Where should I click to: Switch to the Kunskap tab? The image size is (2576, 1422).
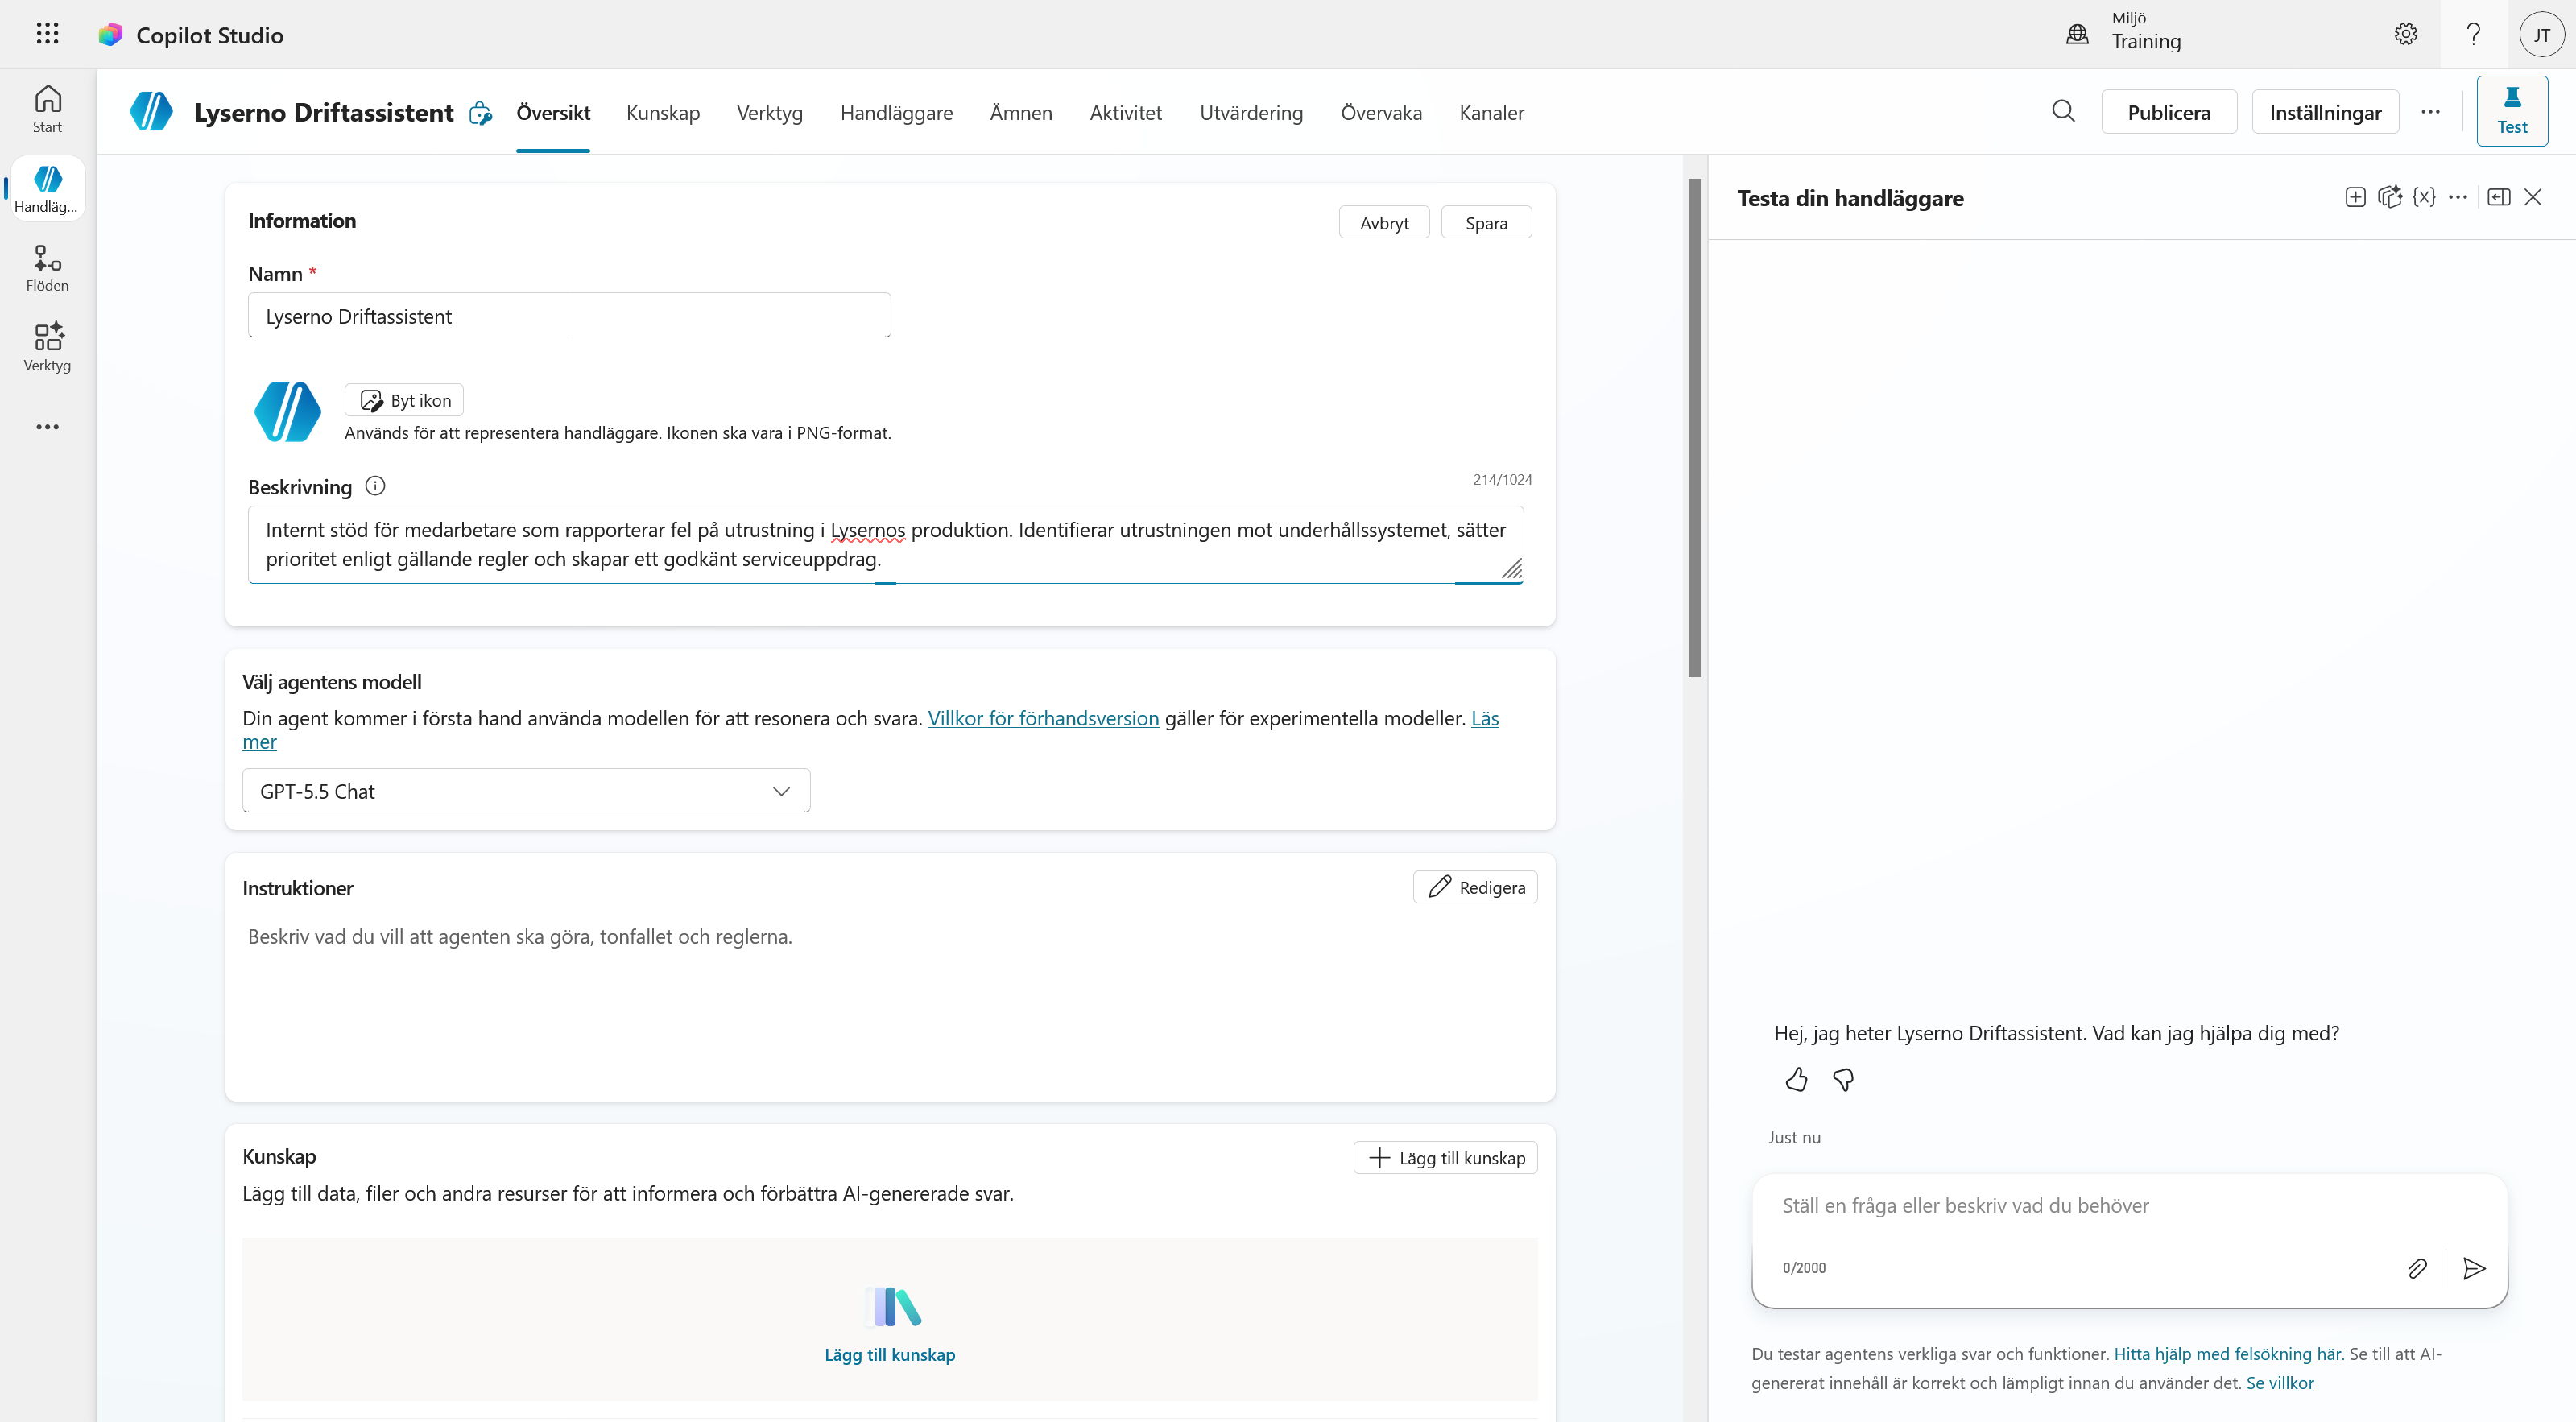(x=663, y=112)
